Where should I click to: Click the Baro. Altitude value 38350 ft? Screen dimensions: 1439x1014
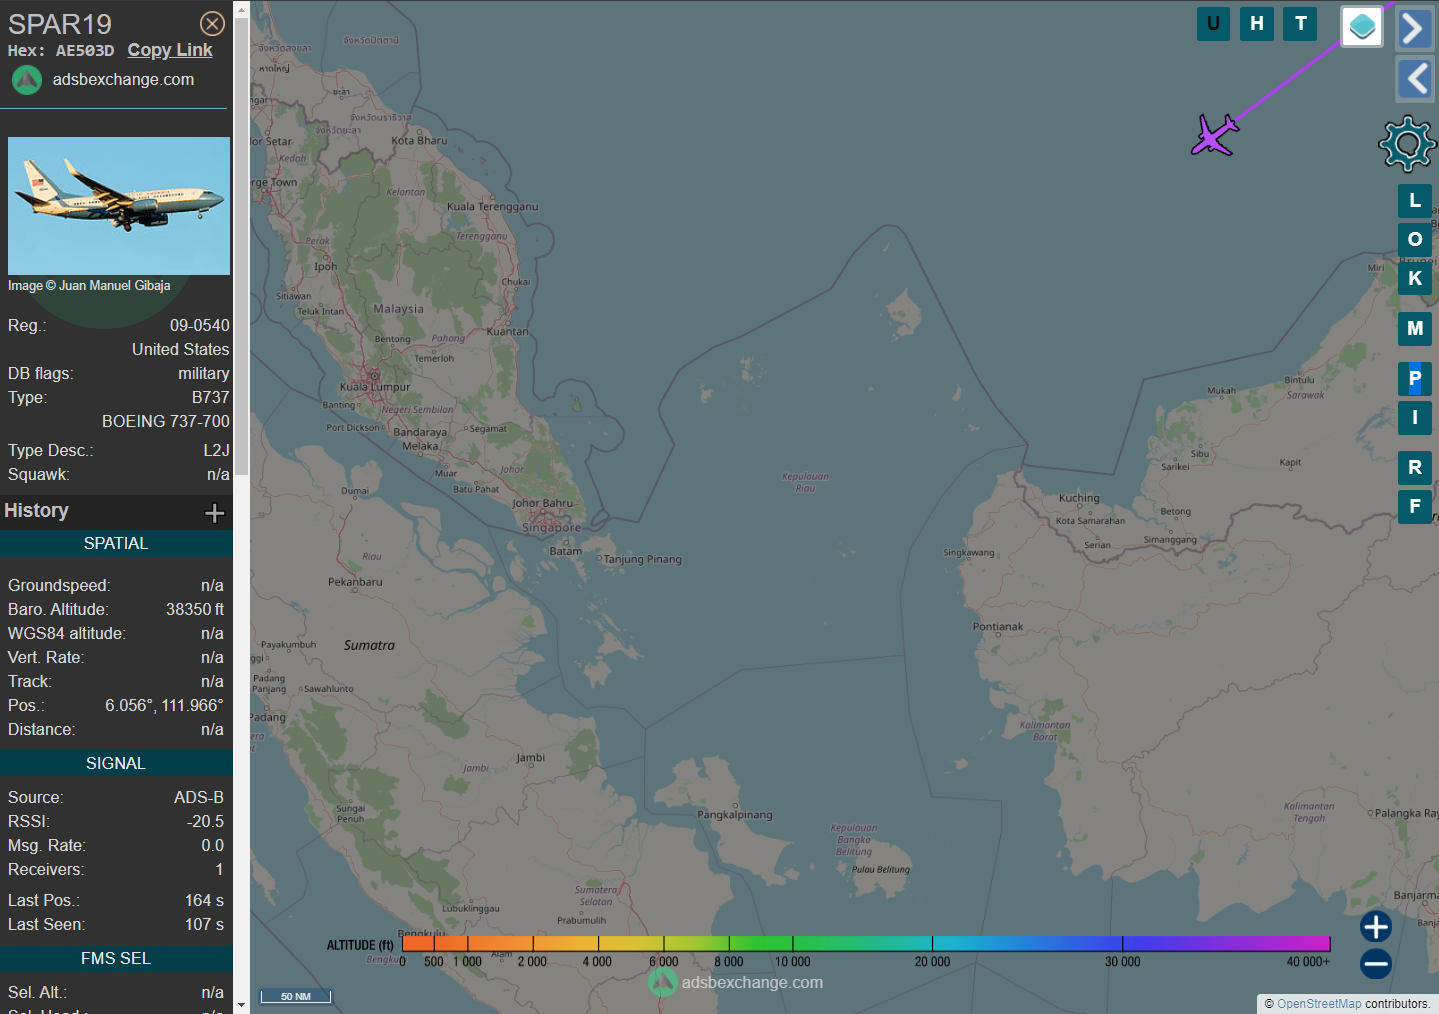pyautogui.click(x=195, y=609)
